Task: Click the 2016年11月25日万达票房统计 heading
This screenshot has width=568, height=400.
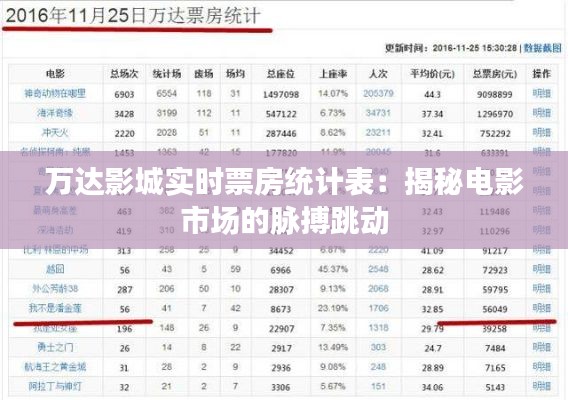Action: [133, 16]
